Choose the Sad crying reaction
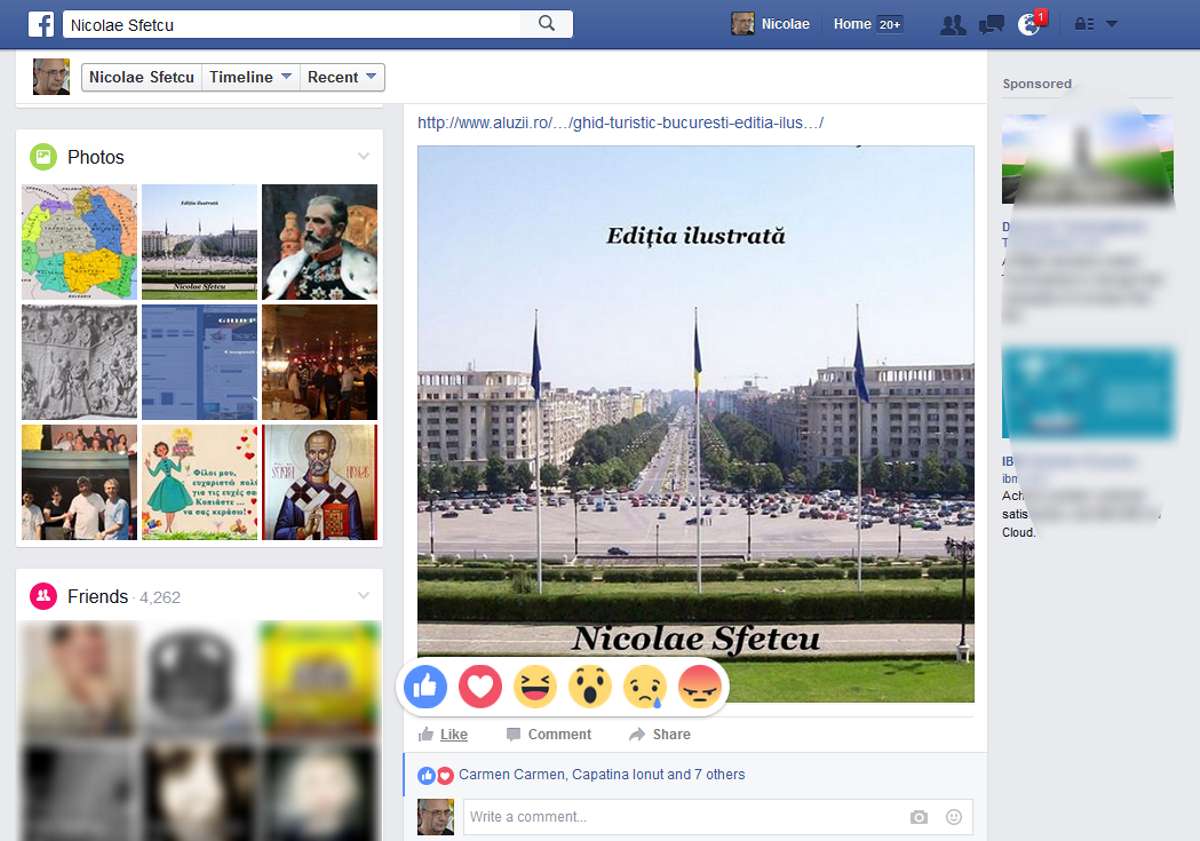Image resolution: width=1200 pixels, height=841 pixels. tap(645, 687)
